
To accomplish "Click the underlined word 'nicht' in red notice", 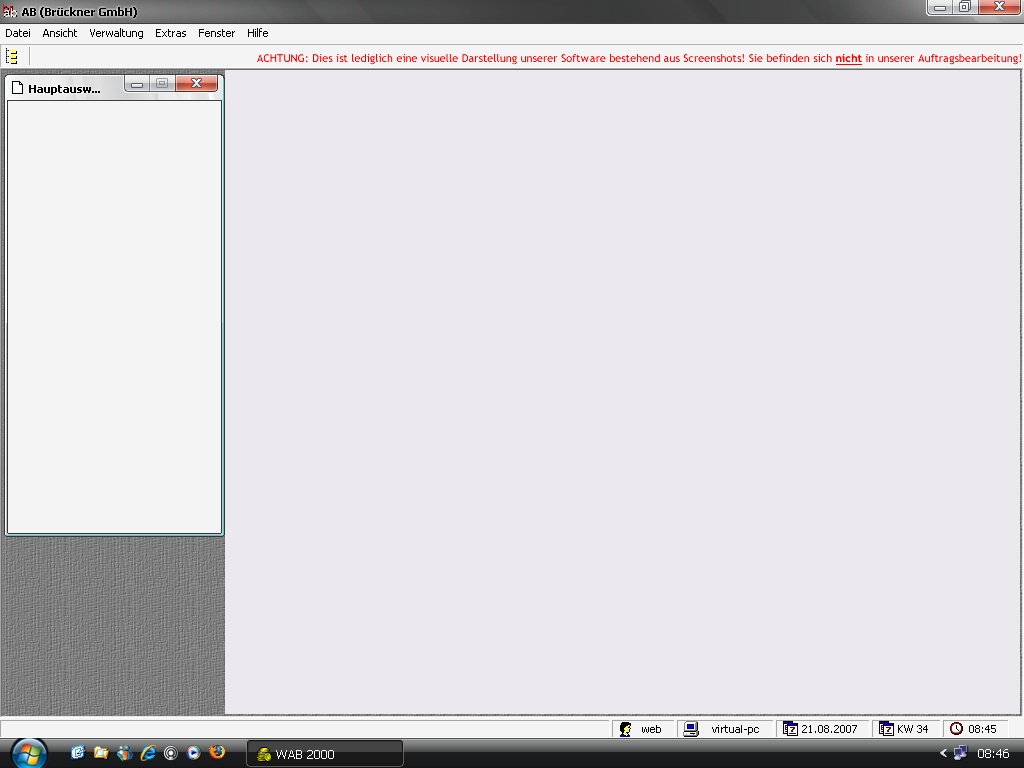I will [x=848, y=58].
